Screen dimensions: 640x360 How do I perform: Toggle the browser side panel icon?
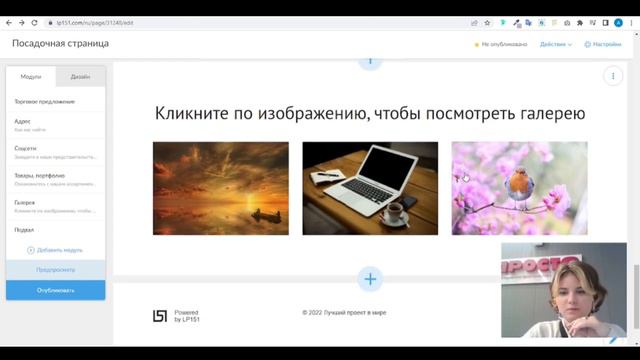(x=605, y=23)
